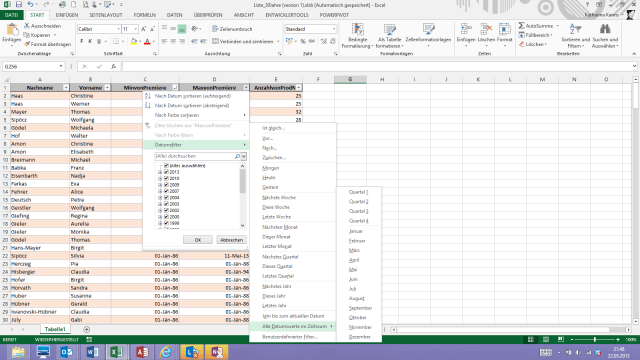Click the percent format icon

[303, 41]
